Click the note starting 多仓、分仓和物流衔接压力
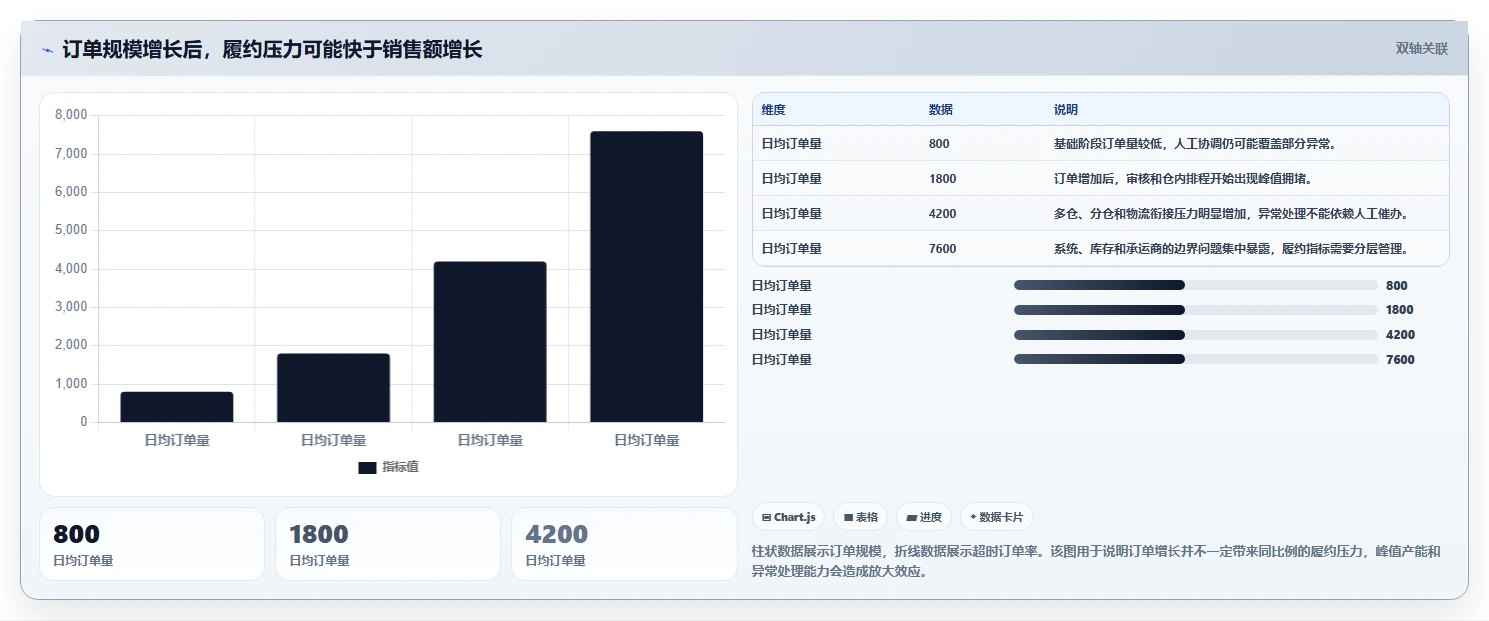 pos(1231,214)
